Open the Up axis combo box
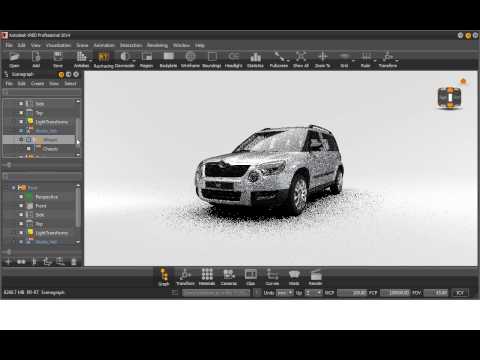 [x=313, y=293]
